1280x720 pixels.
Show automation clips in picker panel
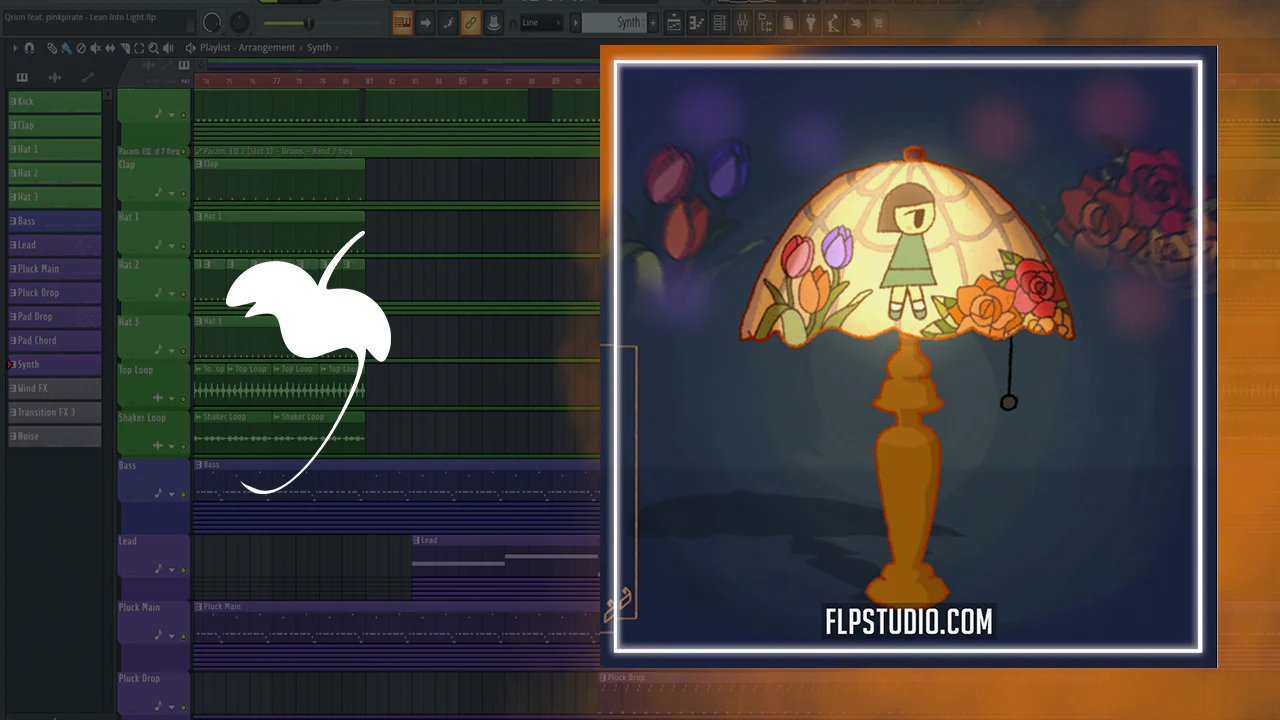(x=88, y=77)
